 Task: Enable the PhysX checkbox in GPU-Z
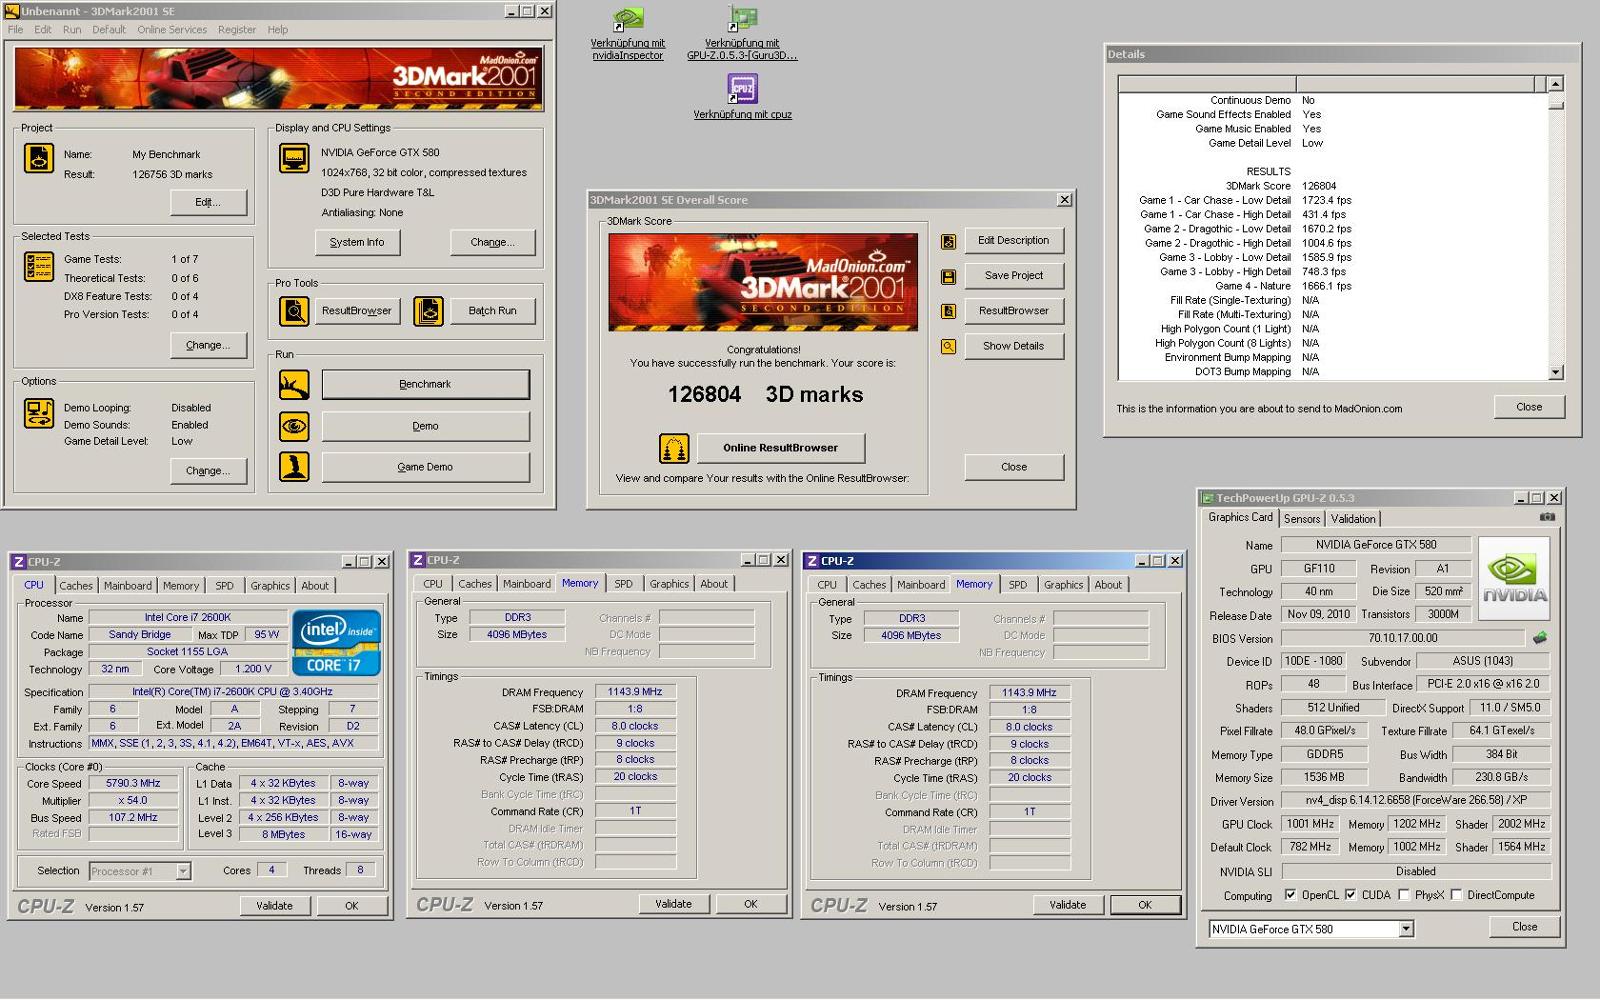pos(1403,895)
